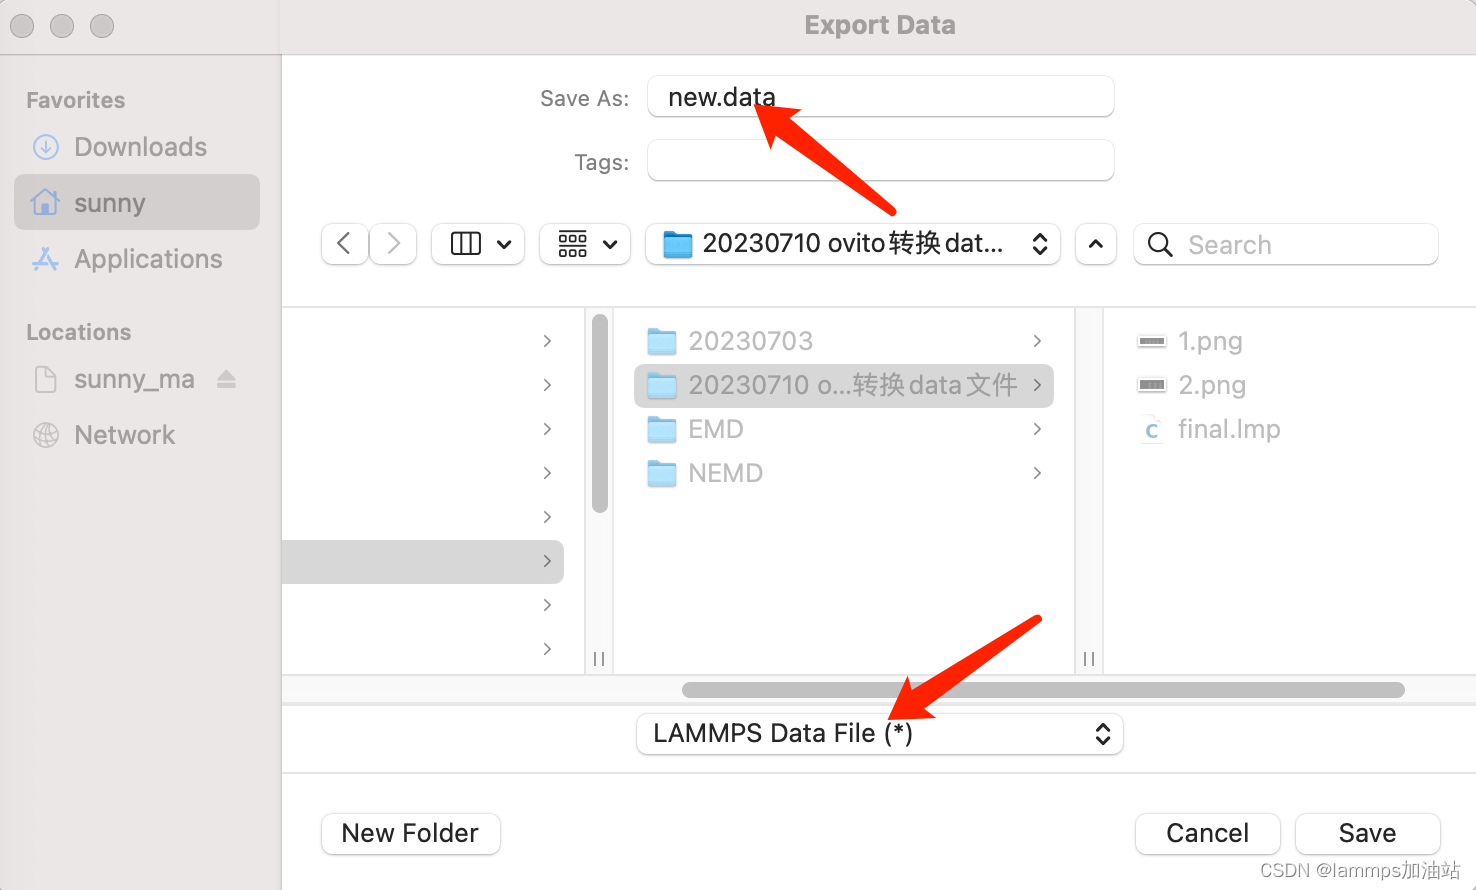Click the Save button
The width and height of the screenshot is (1476, 890).
click(1367, 833)
